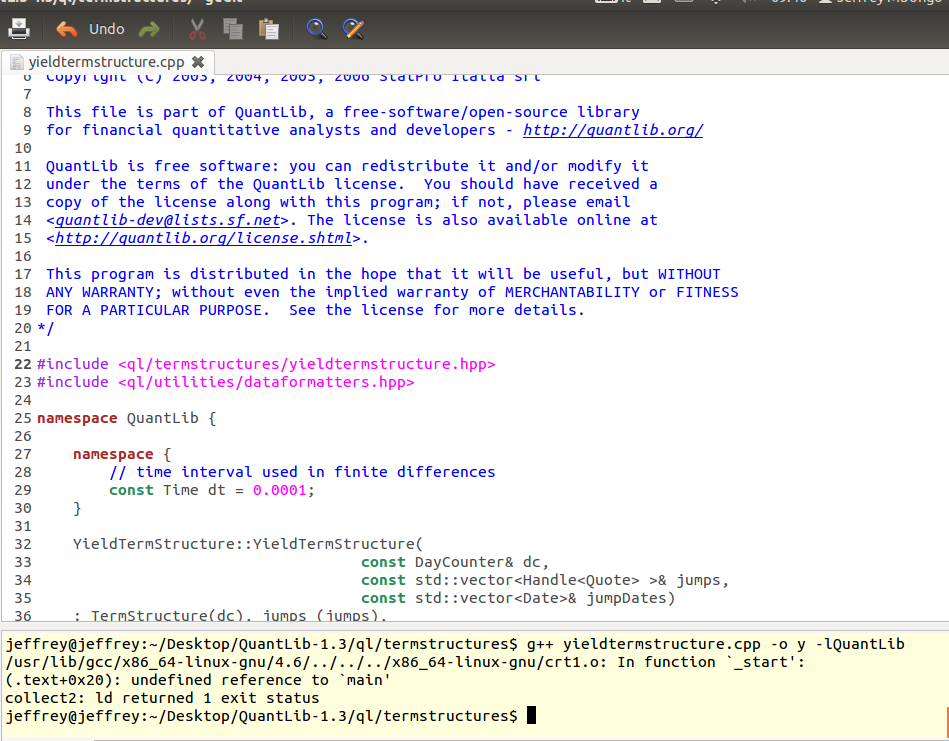Open Find and Replace tool

tap(352, 29)
